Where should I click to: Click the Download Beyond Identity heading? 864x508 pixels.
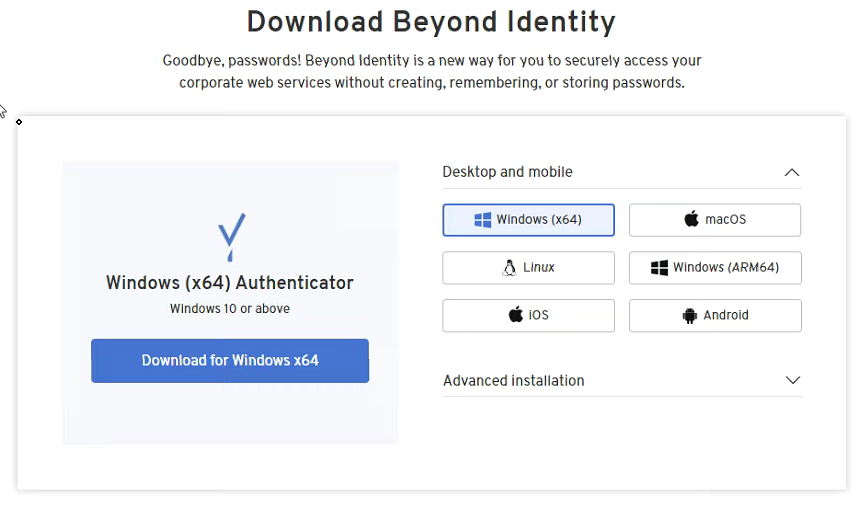[x=431, y=21]
